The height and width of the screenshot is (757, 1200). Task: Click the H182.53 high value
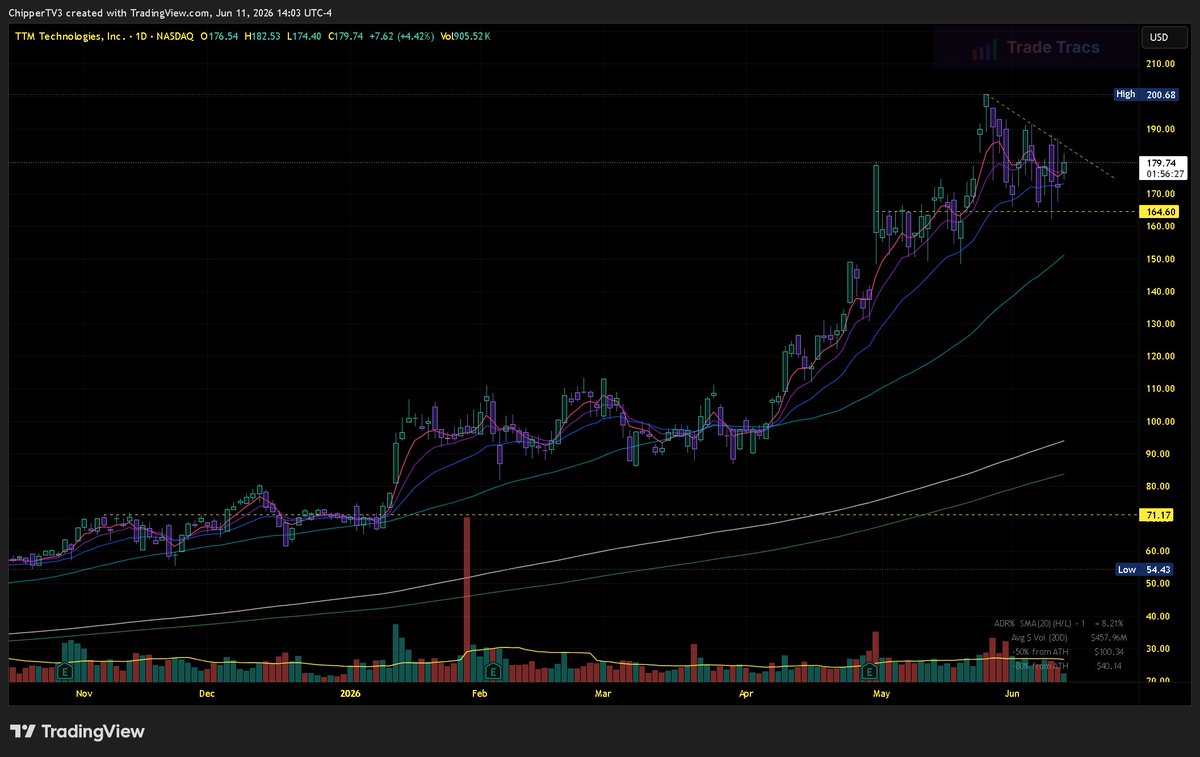264,36
